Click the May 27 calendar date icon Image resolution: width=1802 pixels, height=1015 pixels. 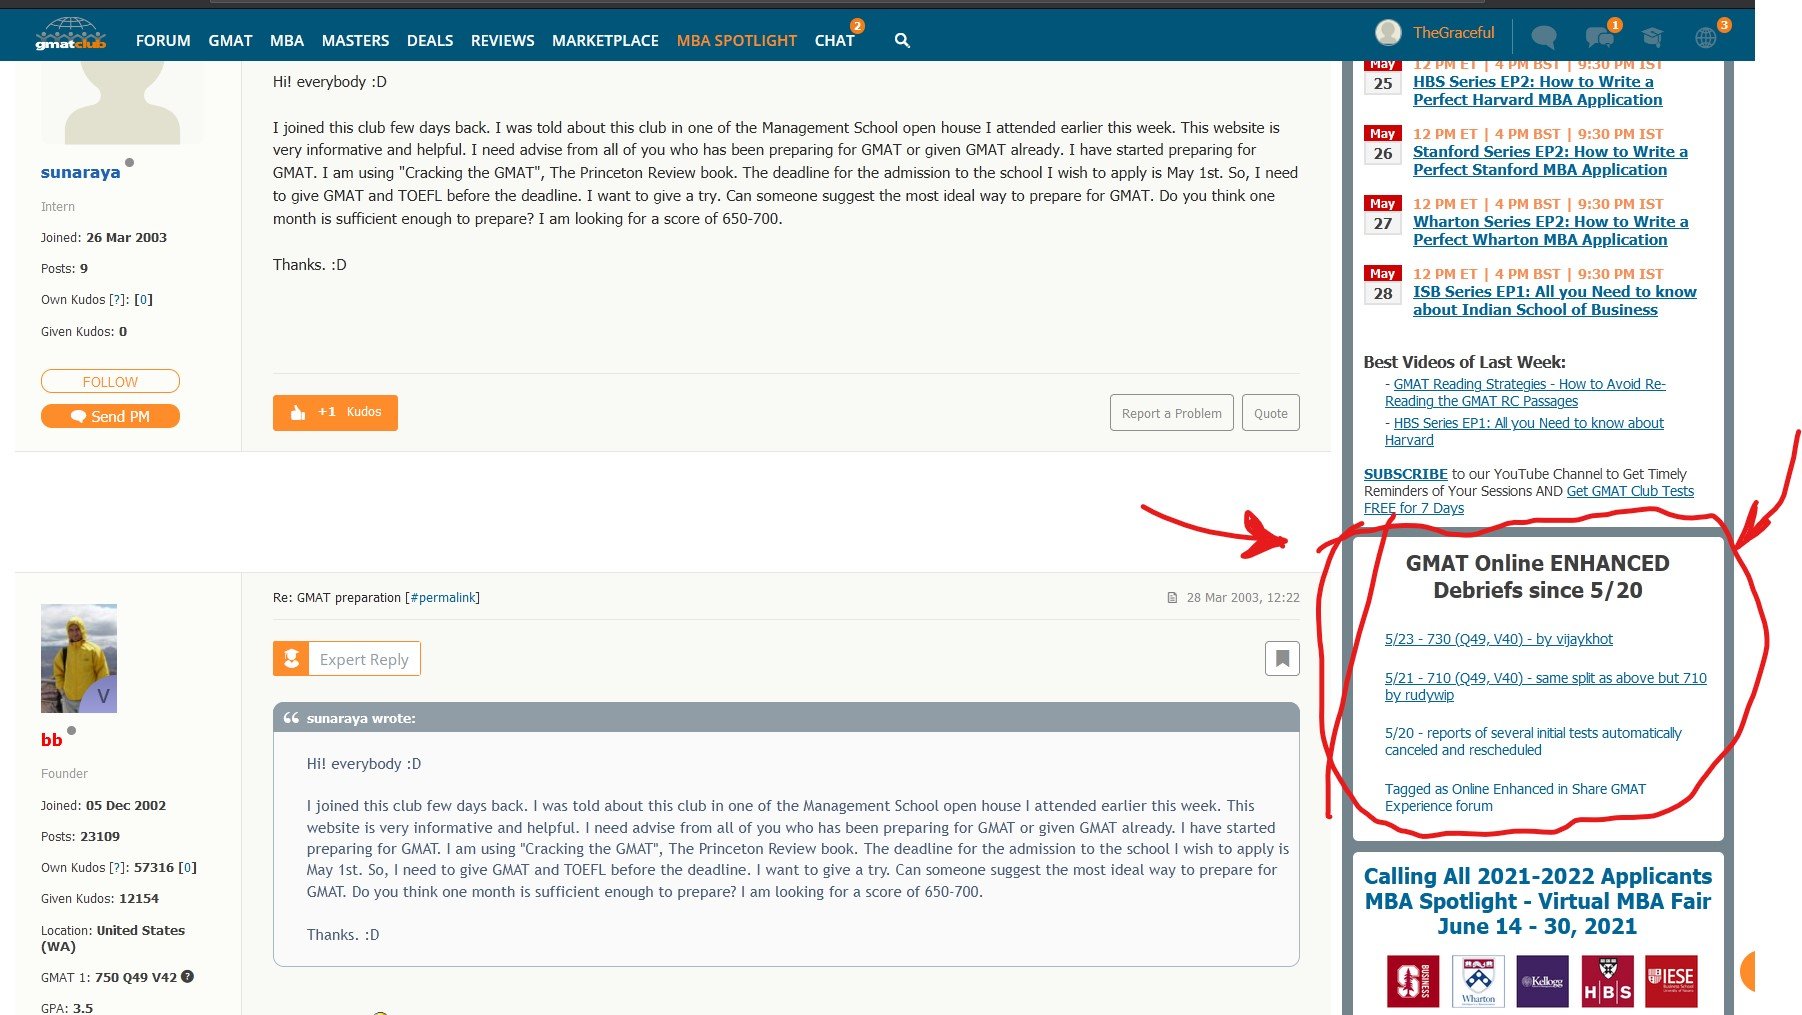pos(1383,215)
